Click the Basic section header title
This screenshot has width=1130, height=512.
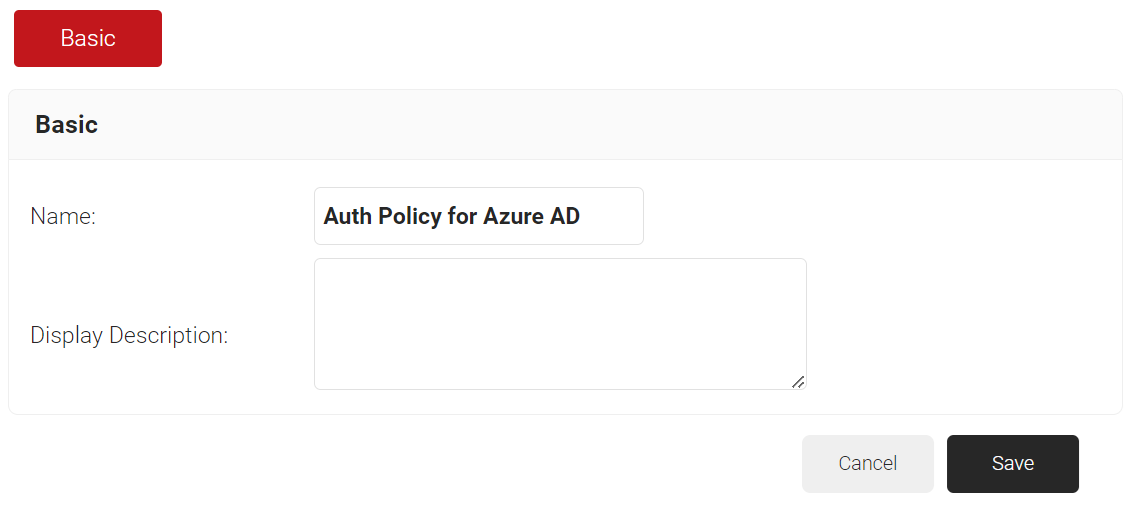(x=66, y=125)
